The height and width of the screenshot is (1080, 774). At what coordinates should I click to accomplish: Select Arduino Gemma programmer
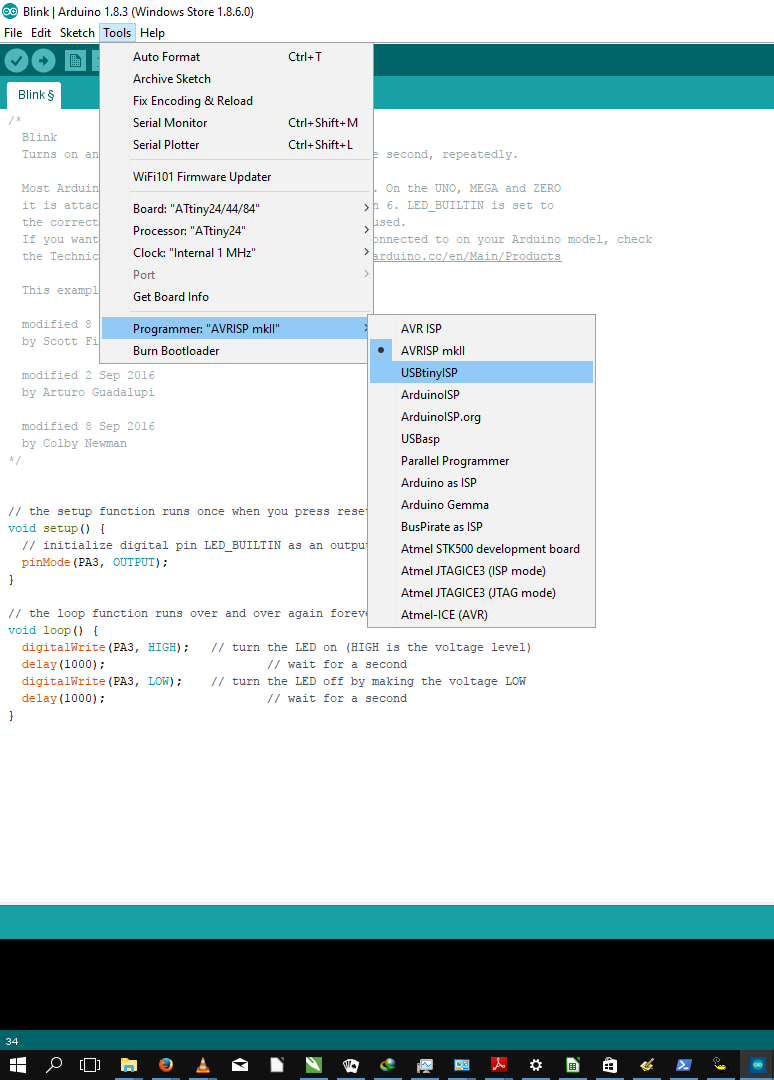[481, 505]
